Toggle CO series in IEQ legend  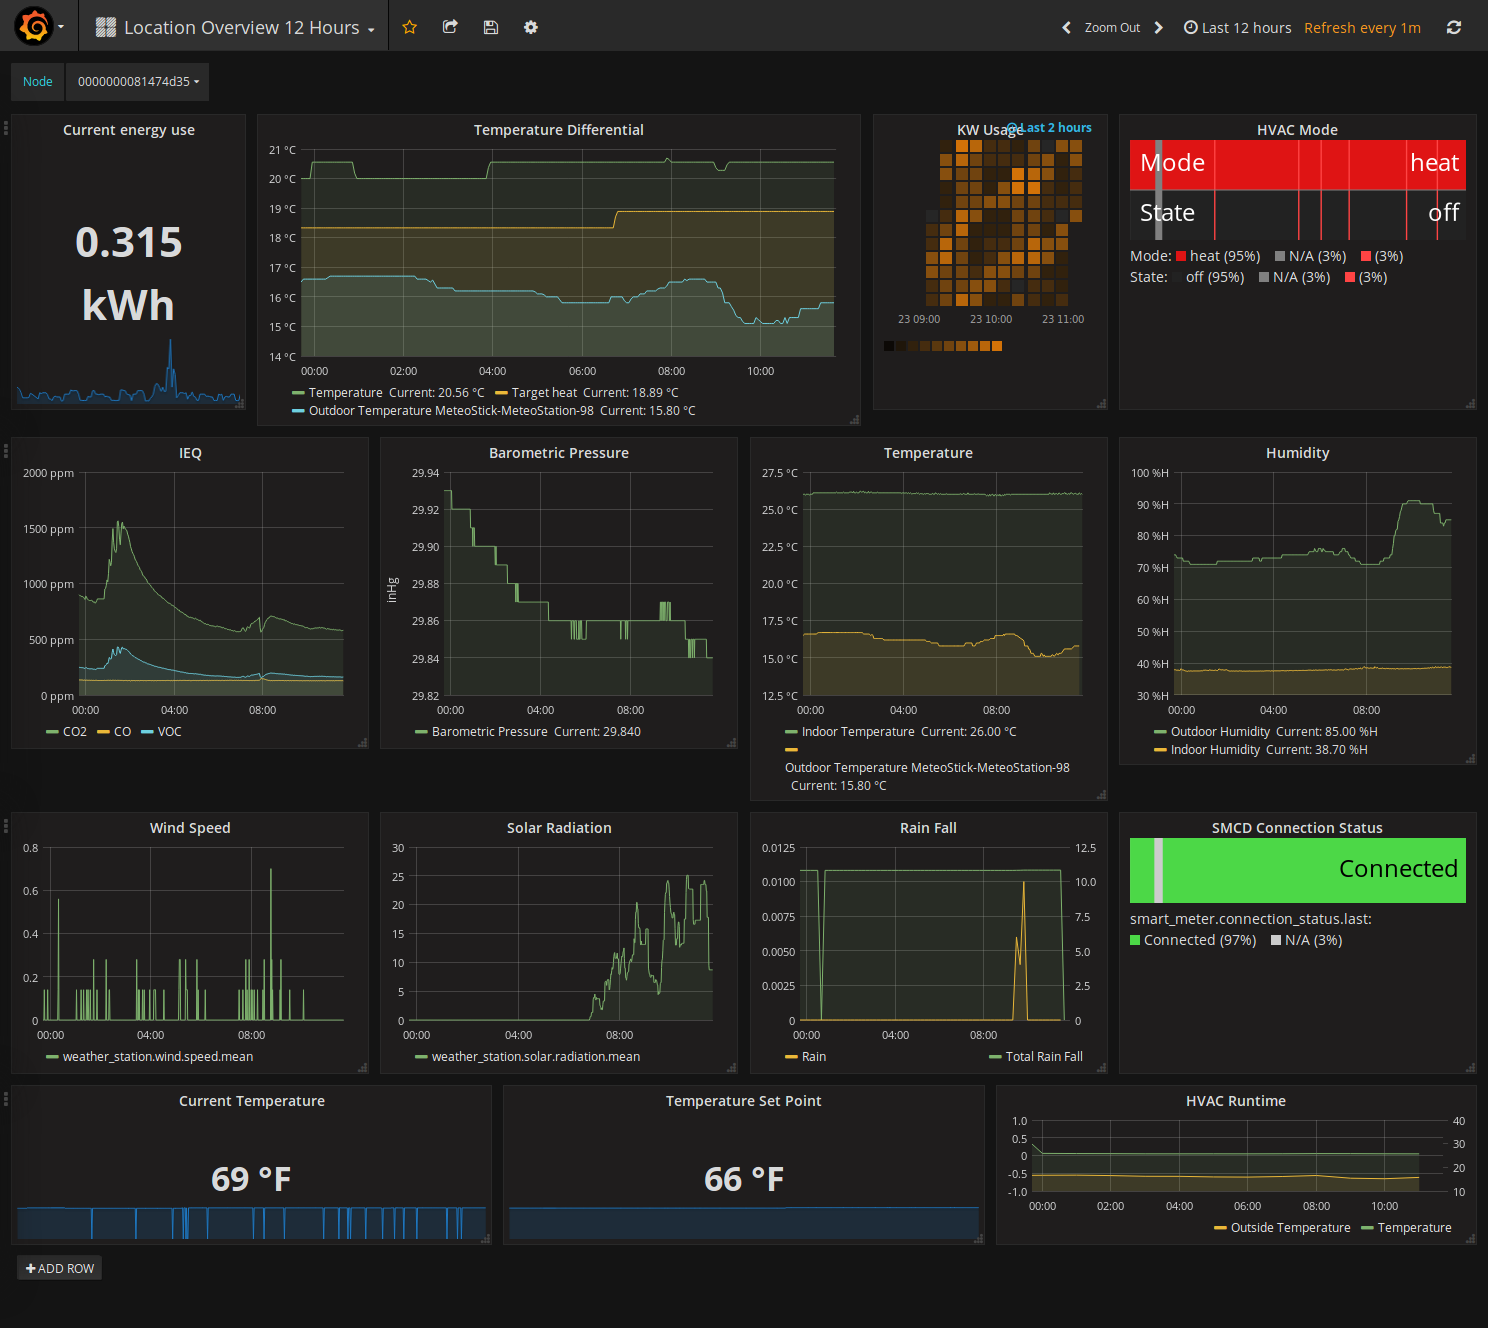pos(122,732)
